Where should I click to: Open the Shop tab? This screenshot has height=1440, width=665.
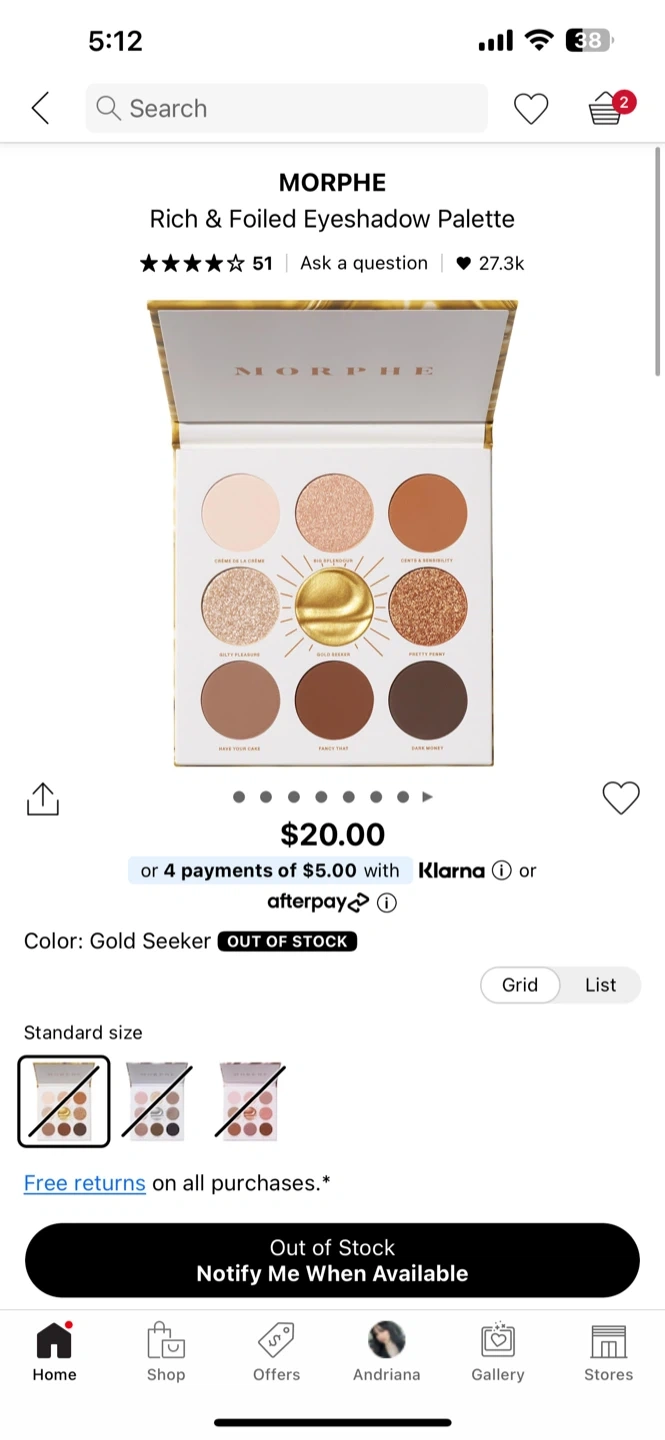(166, 1351)
